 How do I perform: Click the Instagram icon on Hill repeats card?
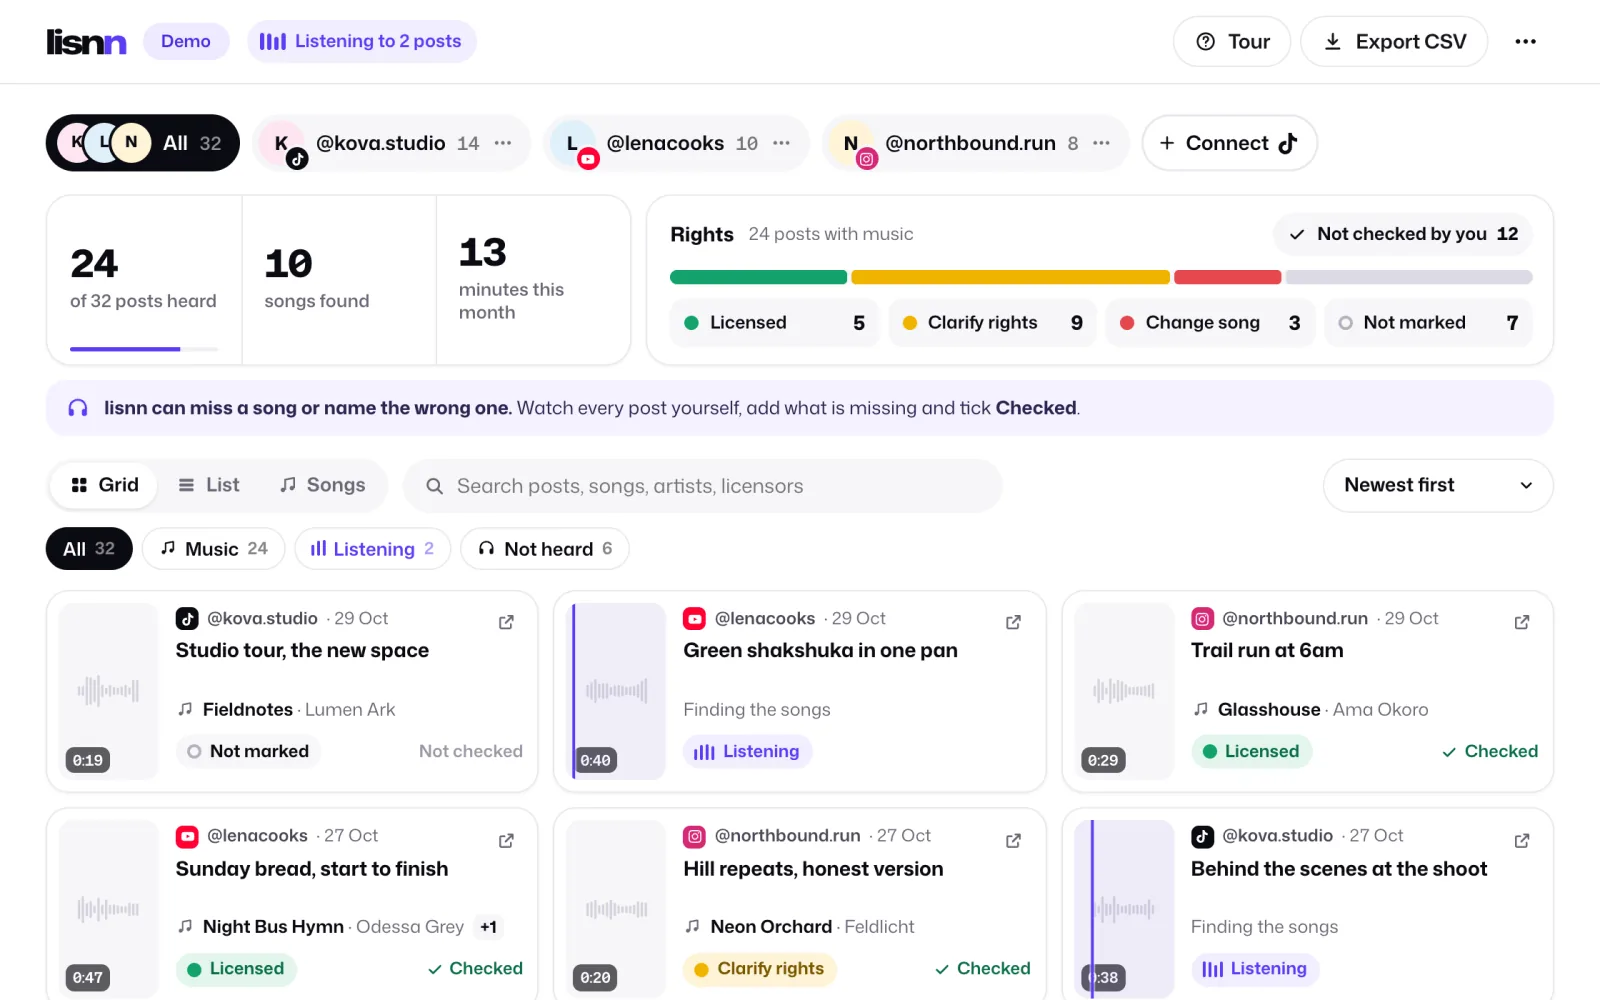pos(694,836)
